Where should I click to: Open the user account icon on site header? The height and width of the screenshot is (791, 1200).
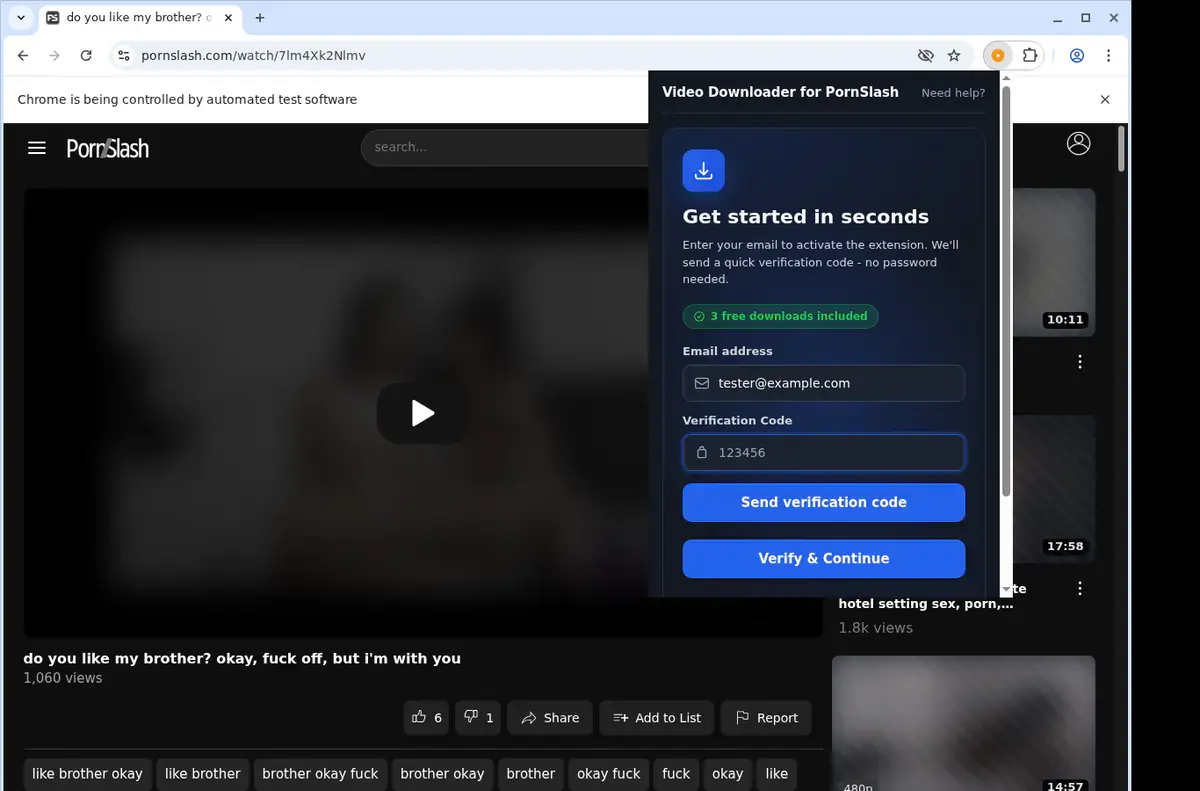1078,143
